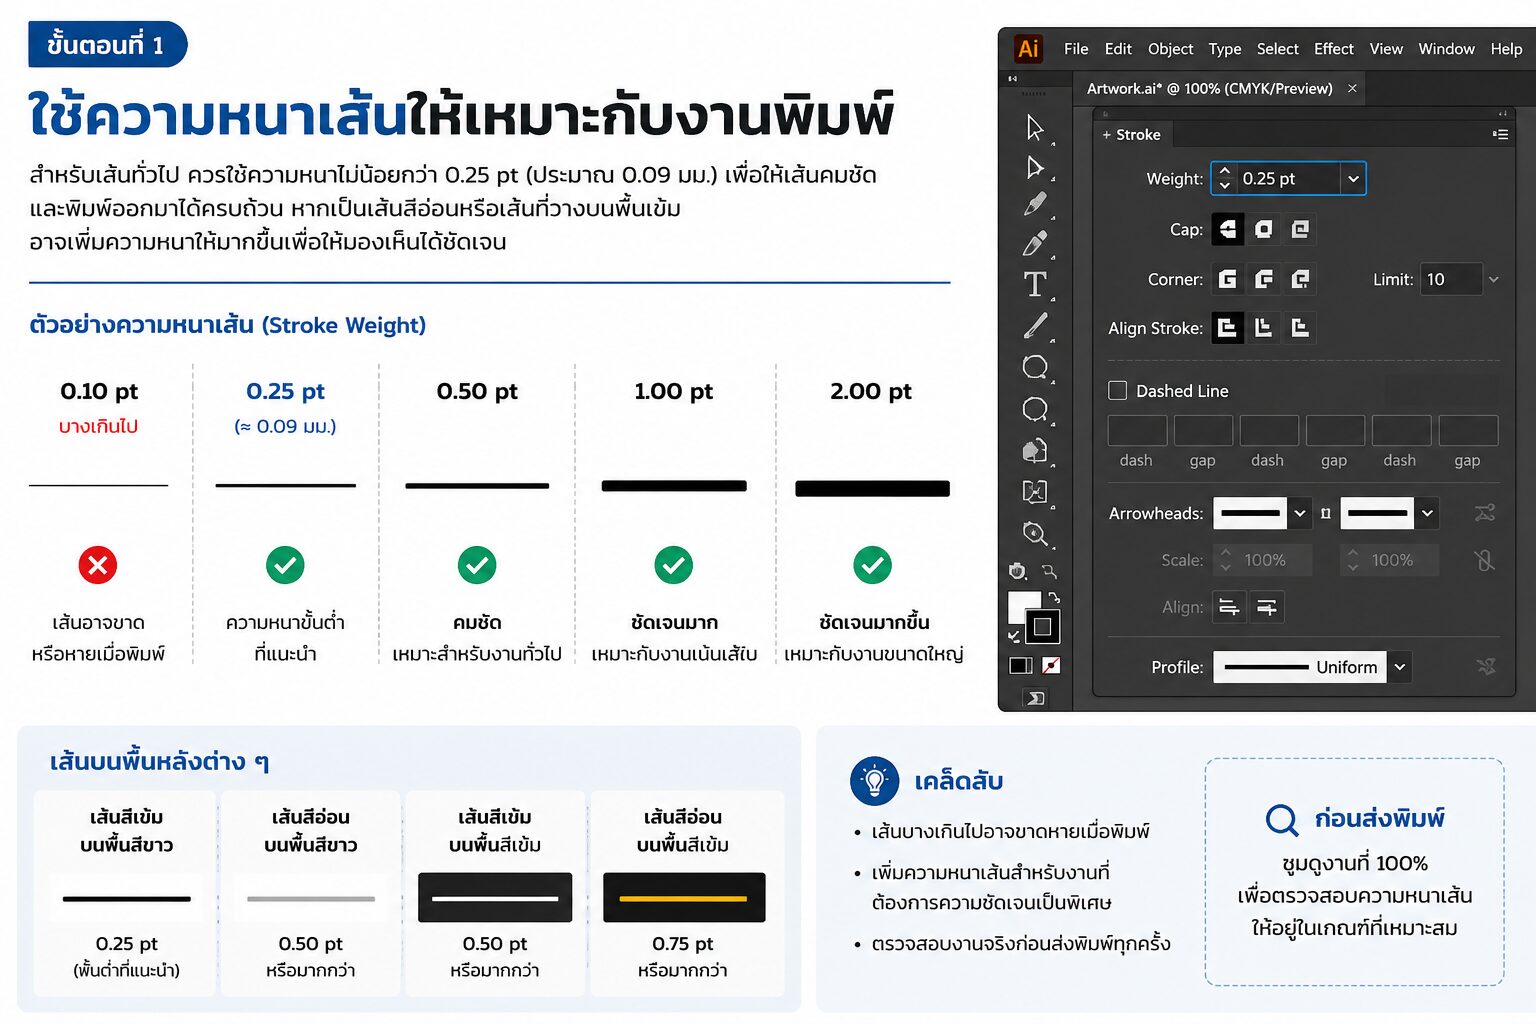Align stroke to center
1536x1024 pixels.
(1228, 327)
